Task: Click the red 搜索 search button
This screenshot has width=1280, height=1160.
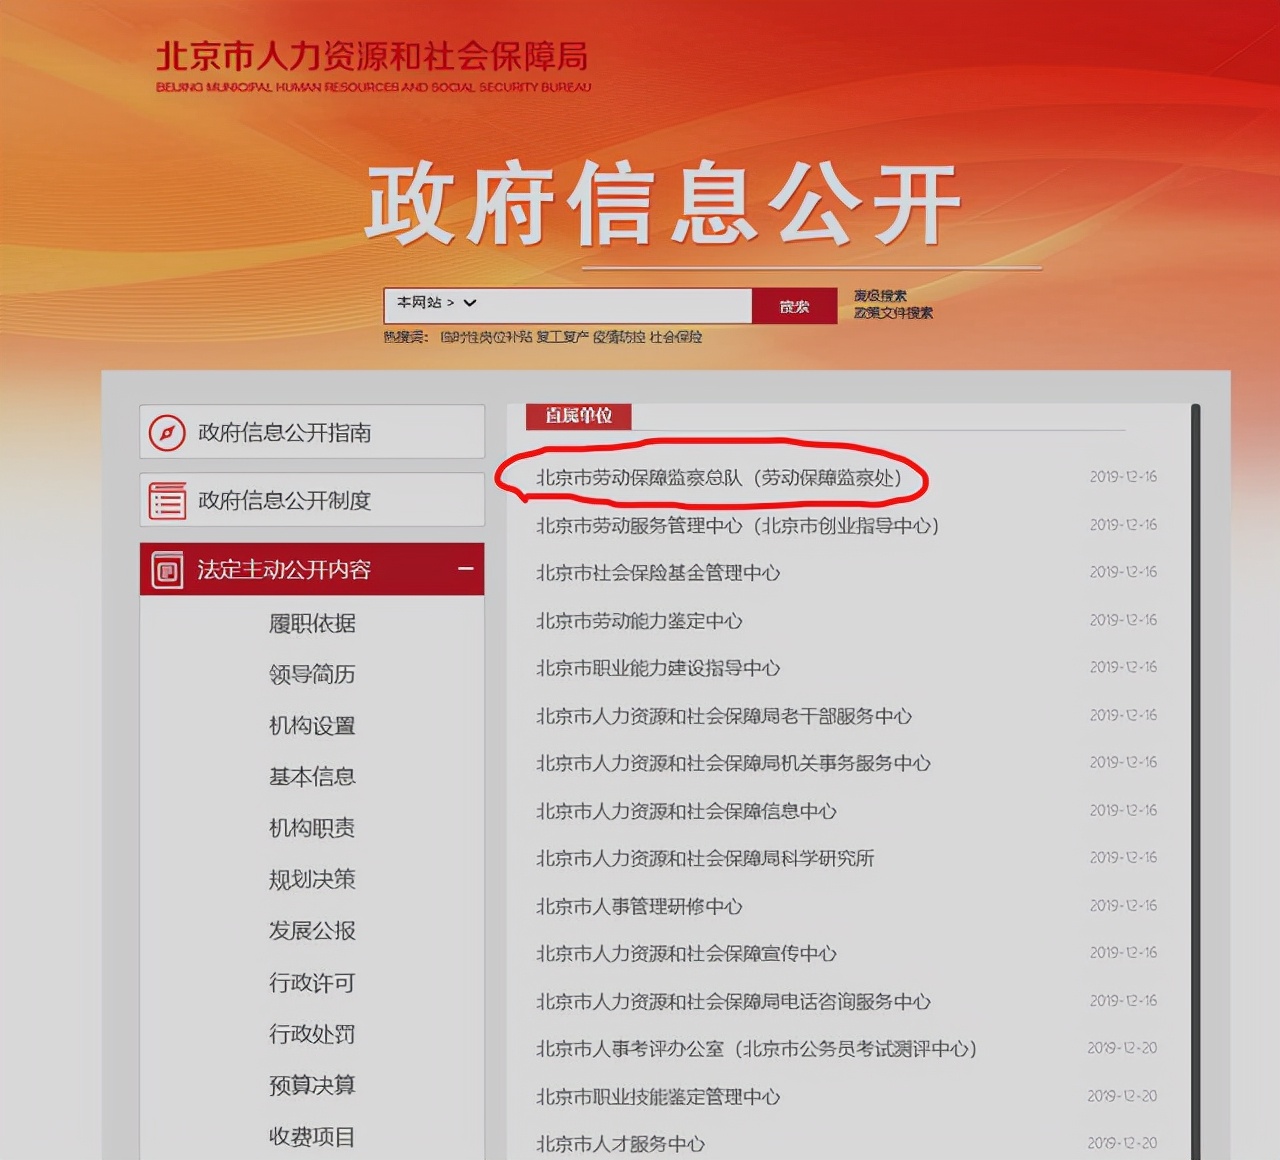Action: pos(795,305)
